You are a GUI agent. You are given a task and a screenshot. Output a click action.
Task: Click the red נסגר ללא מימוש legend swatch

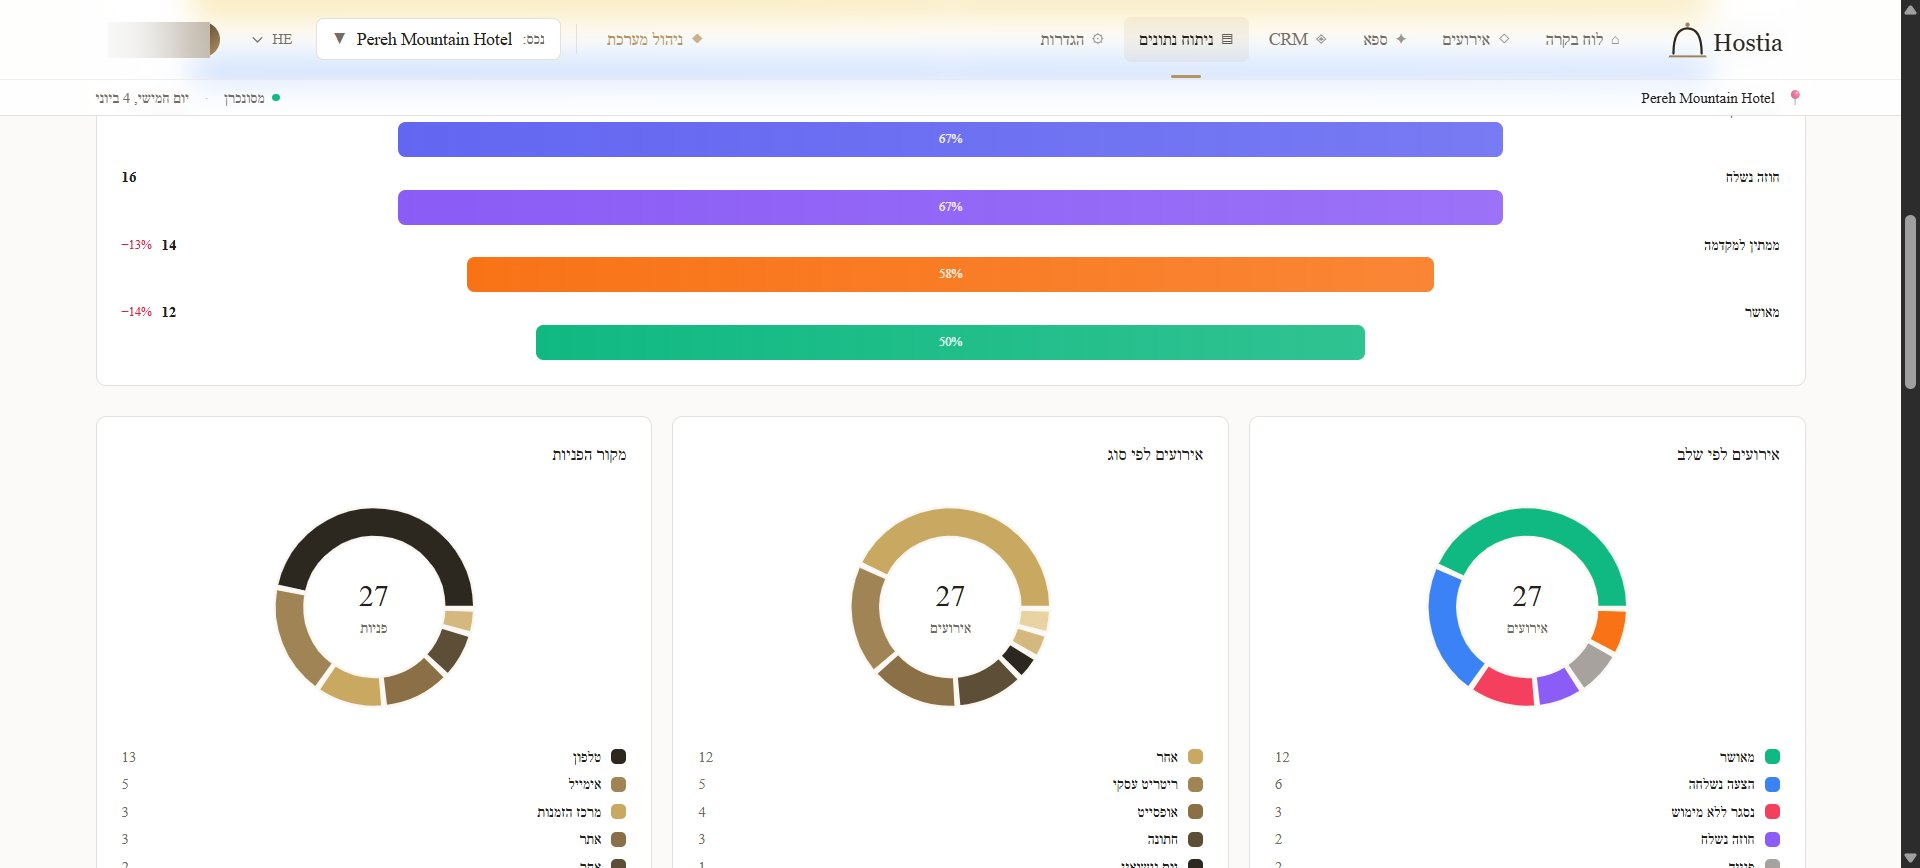pyautogui.click(x=1772, y=812)
